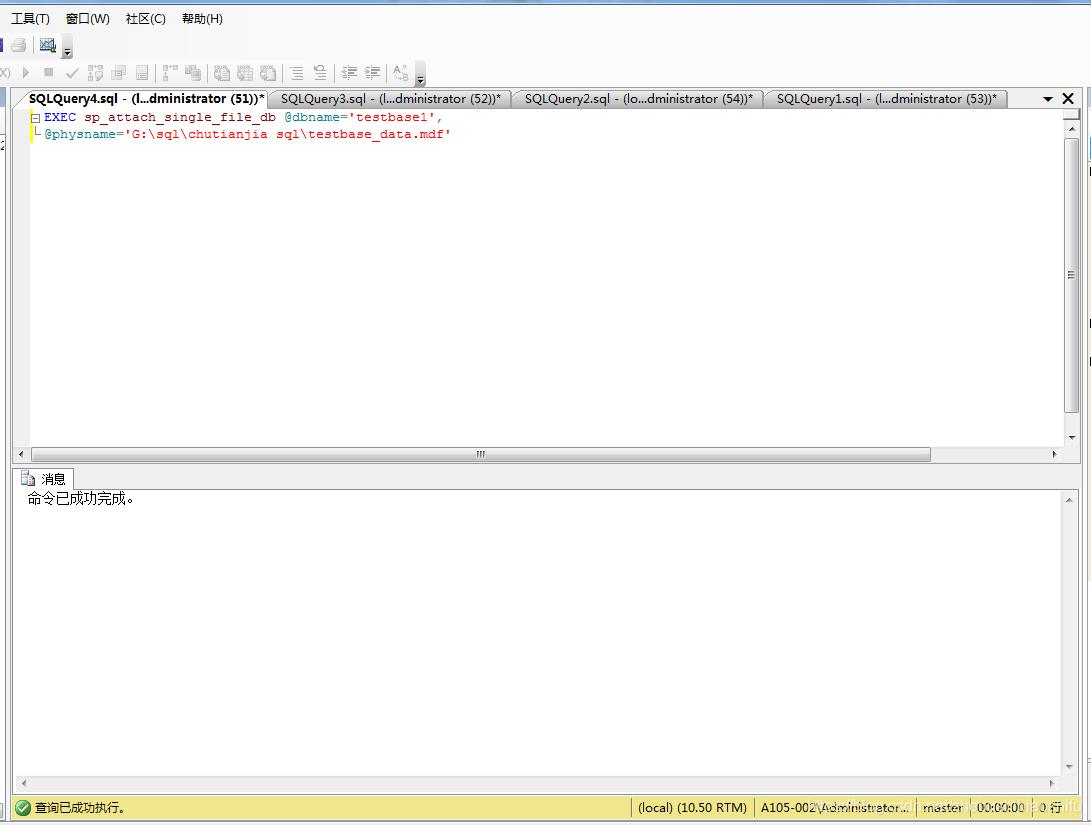Click Results to Grid icon
This screenshot has height=825, width=1091.
[x=245, y=73]
